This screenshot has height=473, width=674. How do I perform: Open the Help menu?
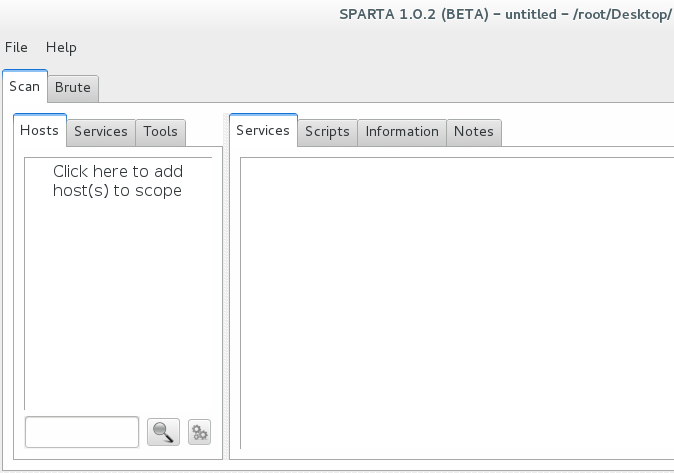(x=61, y=47)
